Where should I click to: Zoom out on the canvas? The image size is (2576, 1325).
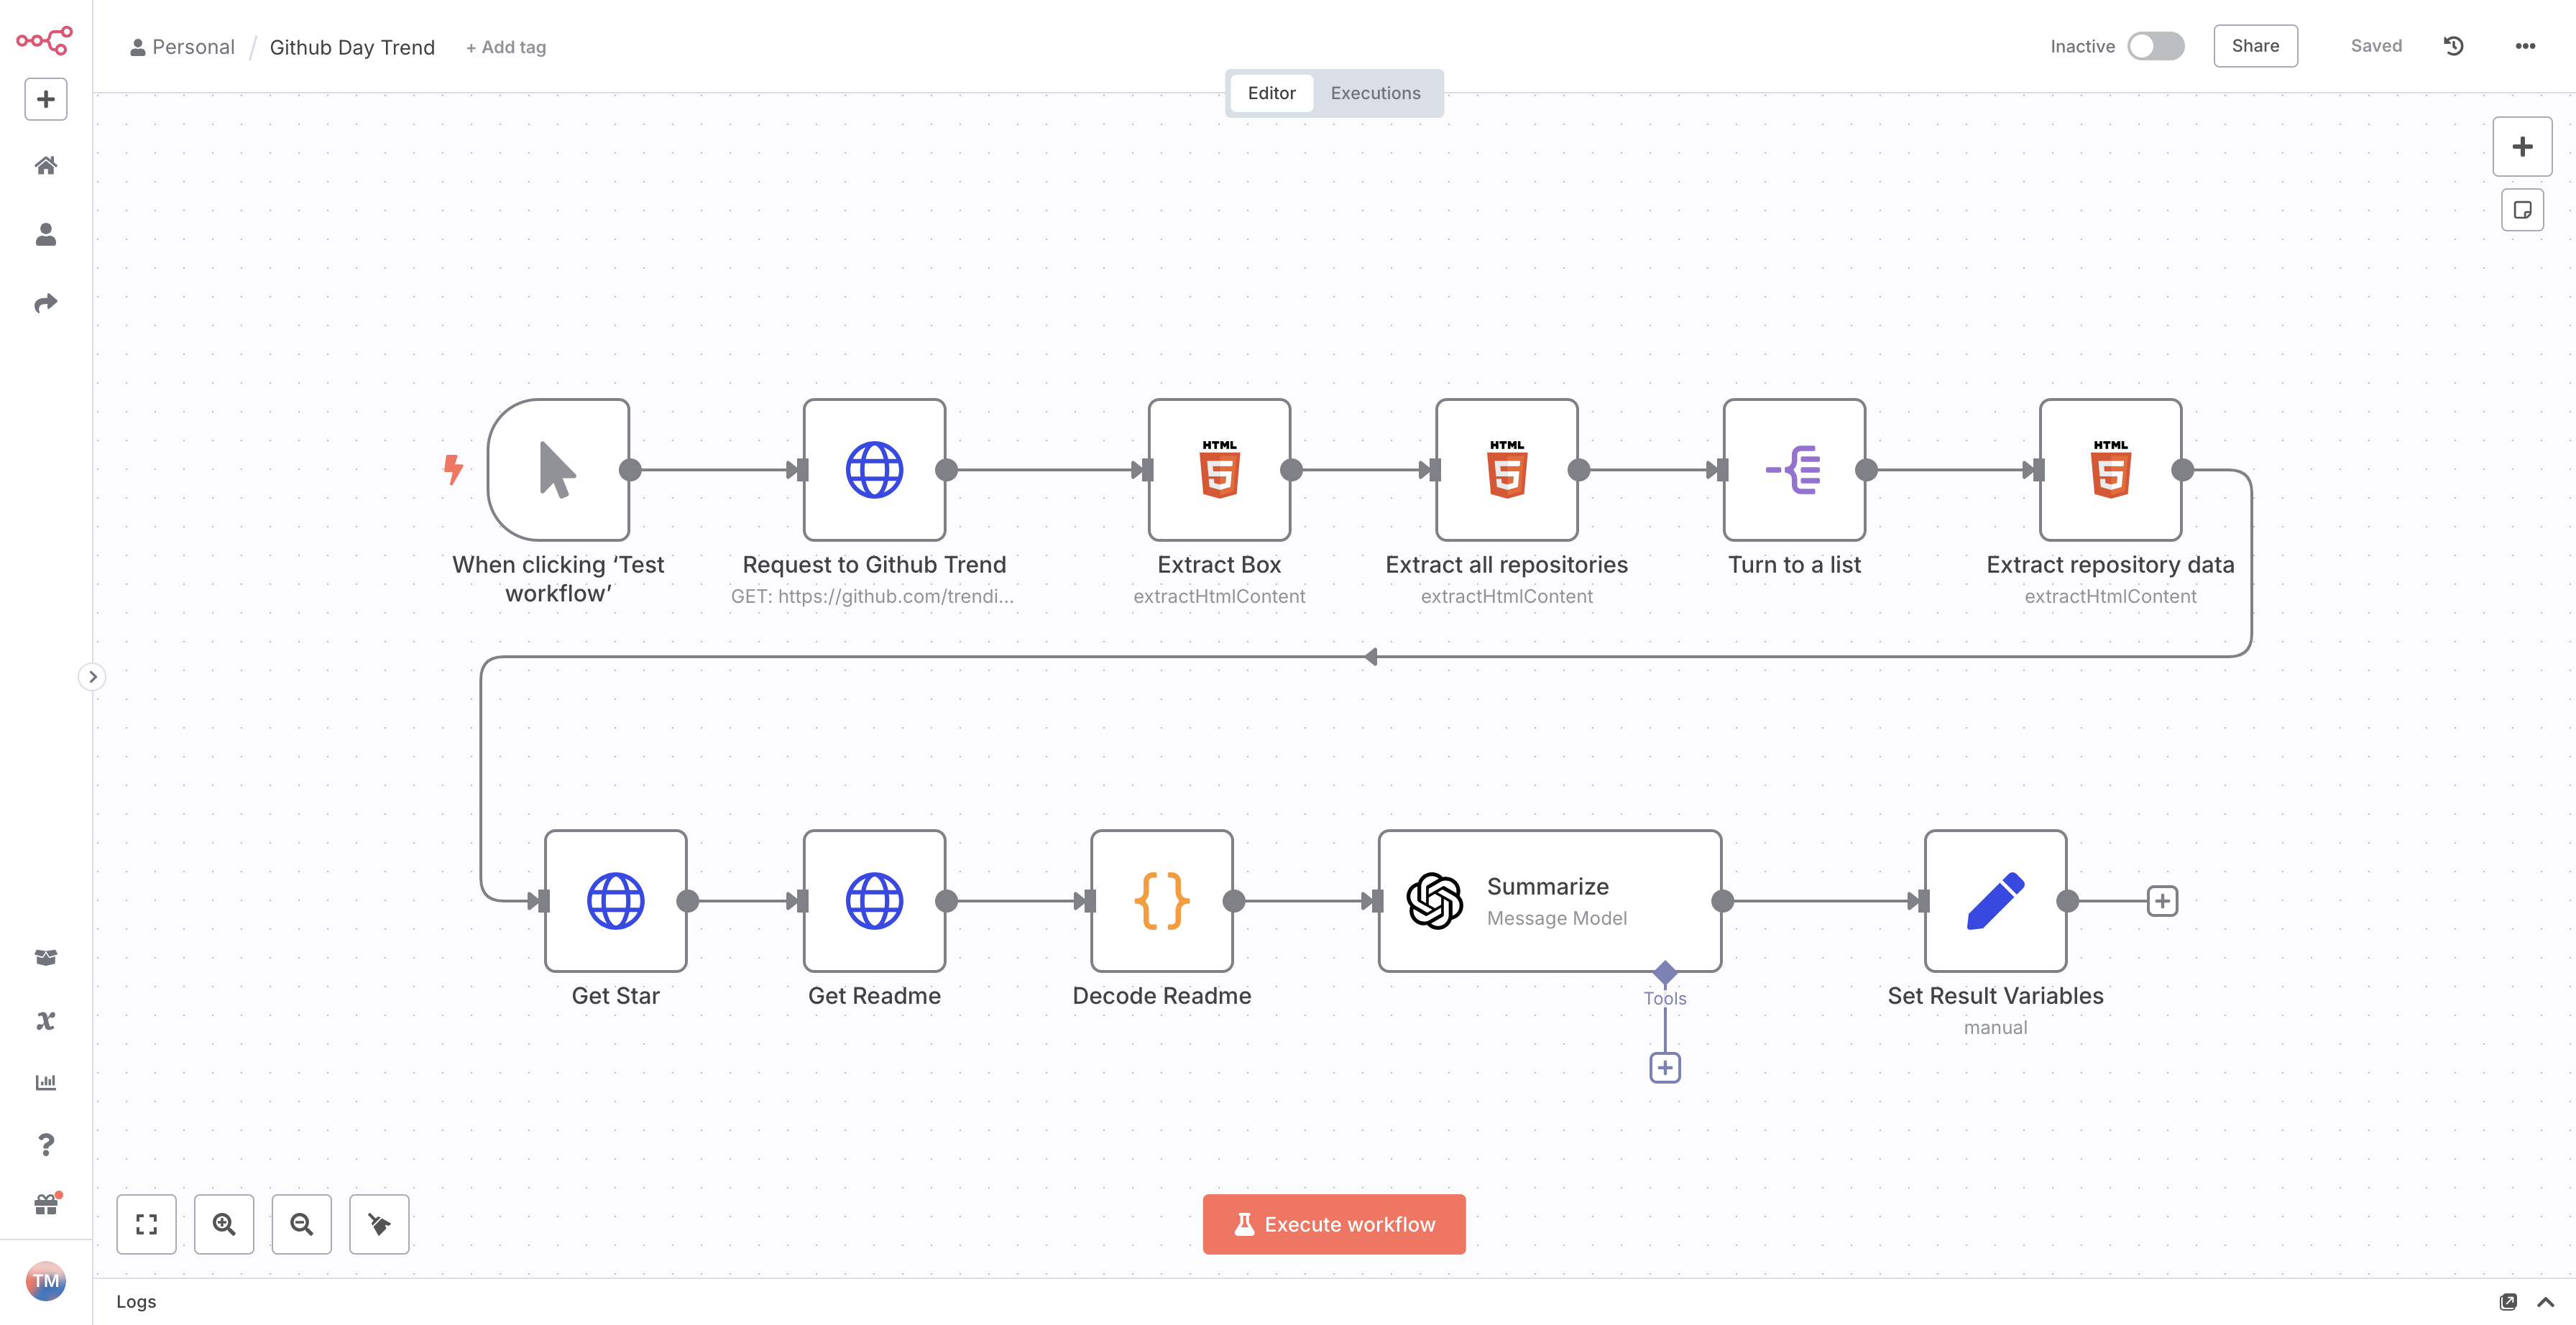[x=301, y=1224]
